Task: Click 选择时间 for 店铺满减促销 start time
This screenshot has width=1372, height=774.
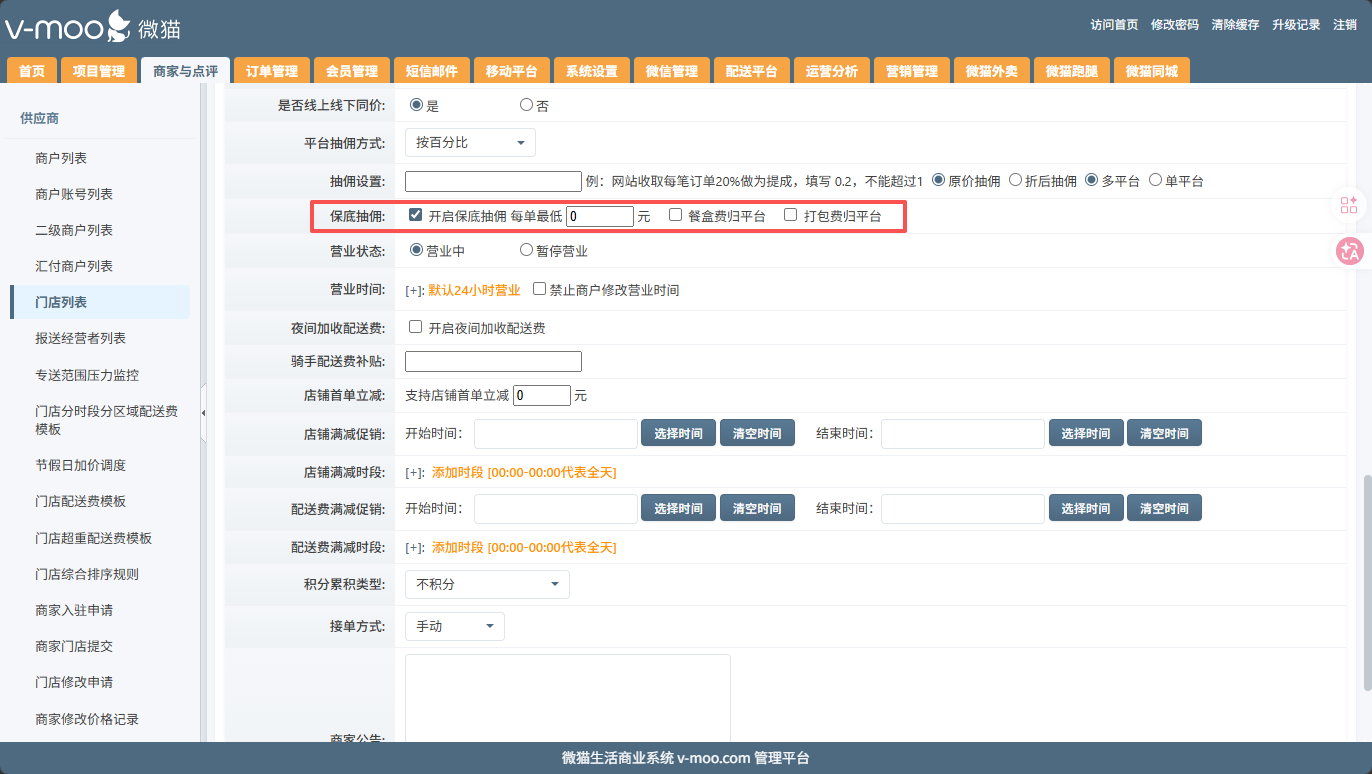Action: click(678, 433)
